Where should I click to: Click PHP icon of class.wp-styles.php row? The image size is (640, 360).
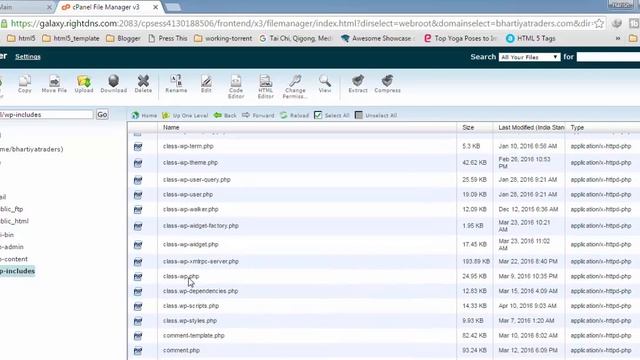[138, 321]
